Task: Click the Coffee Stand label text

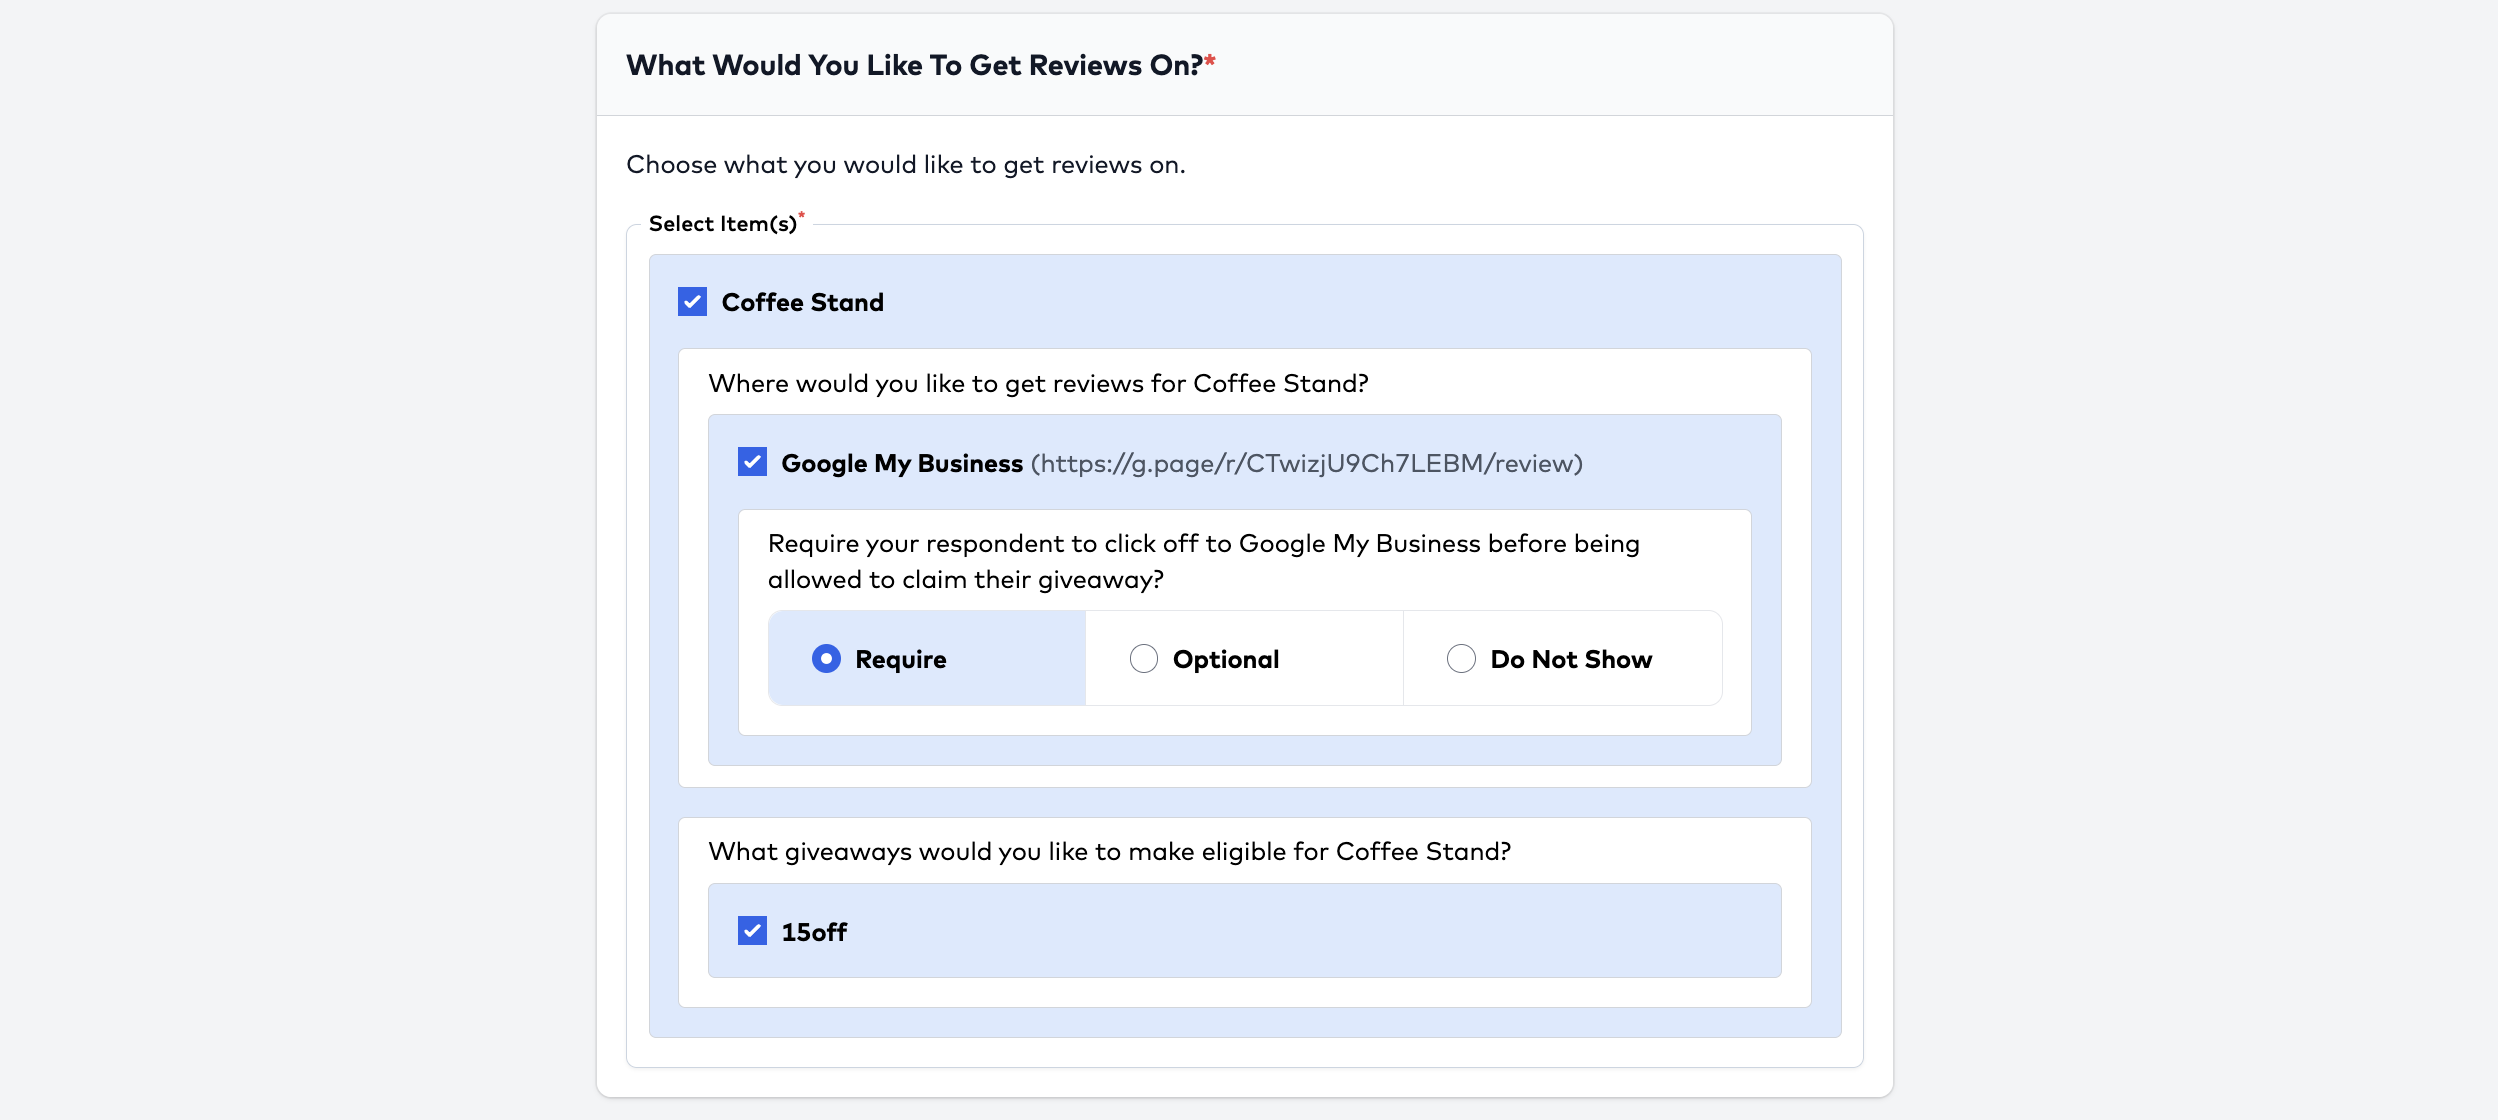Action: [x=802, y=302]
